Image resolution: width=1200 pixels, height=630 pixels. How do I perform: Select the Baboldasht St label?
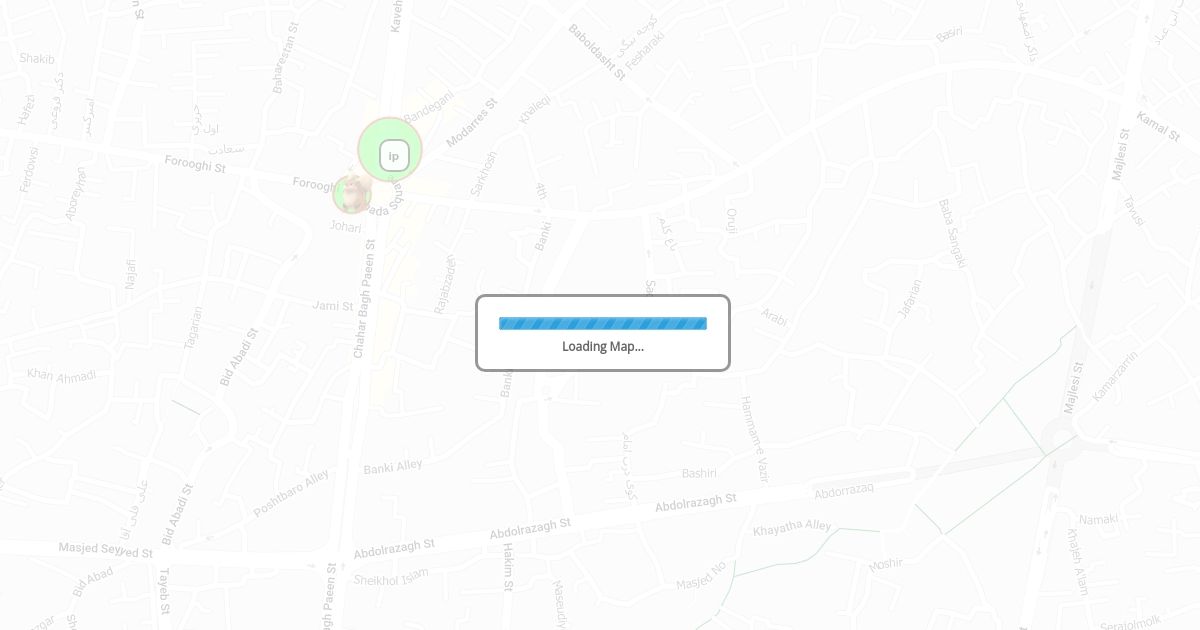point(597,52)
